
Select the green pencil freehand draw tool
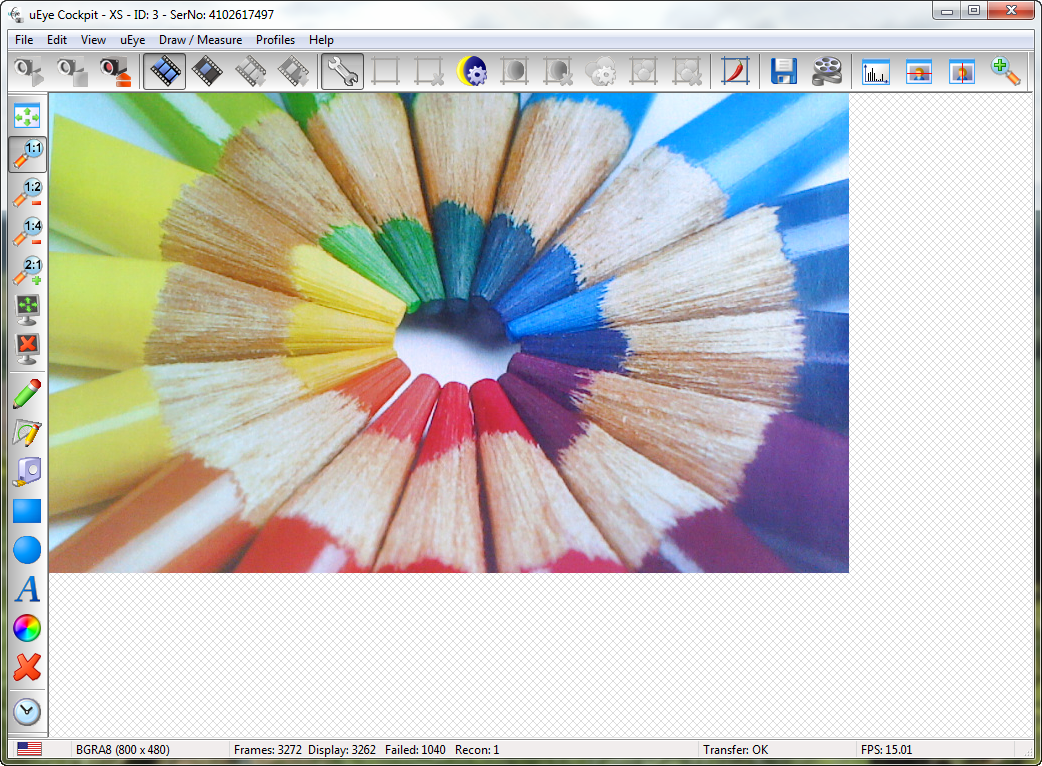[27, 394]
